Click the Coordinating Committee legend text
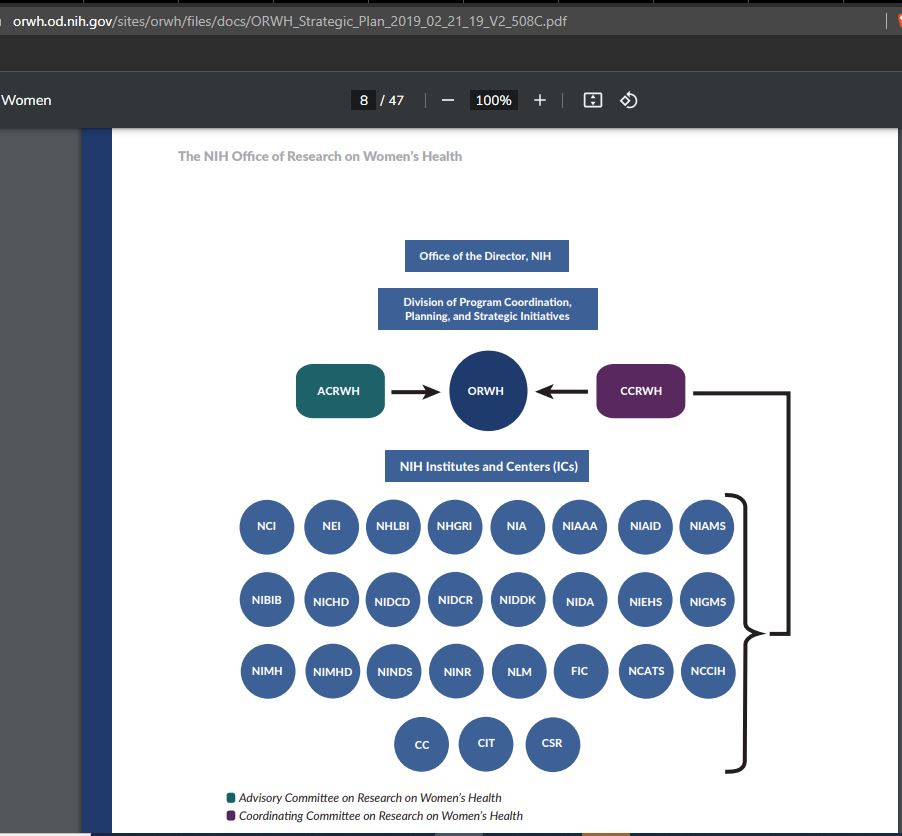902x836 pixels. pos(381,815)
